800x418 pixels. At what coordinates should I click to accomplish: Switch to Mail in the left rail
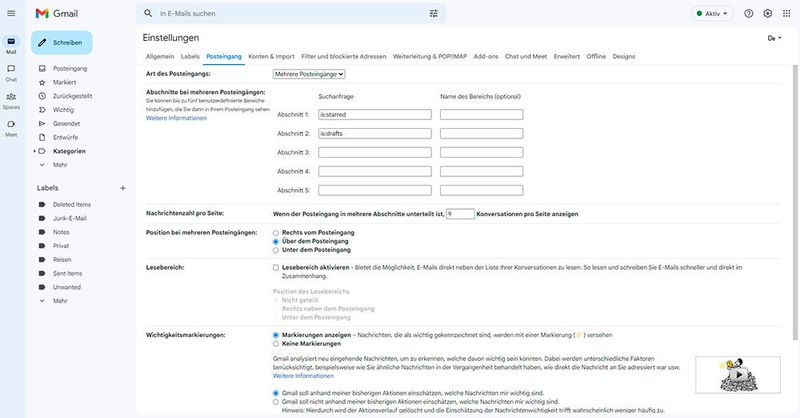[11, 44]
